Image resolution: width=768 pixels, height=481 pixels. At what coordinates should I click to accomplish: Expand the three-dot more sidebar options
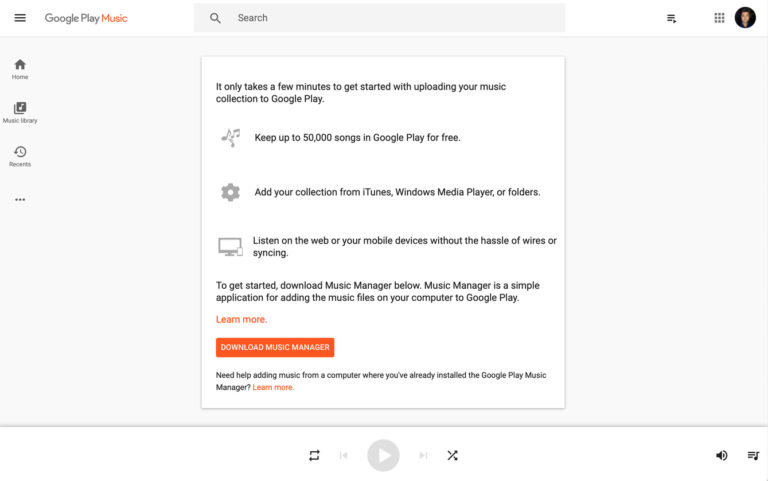20,200
